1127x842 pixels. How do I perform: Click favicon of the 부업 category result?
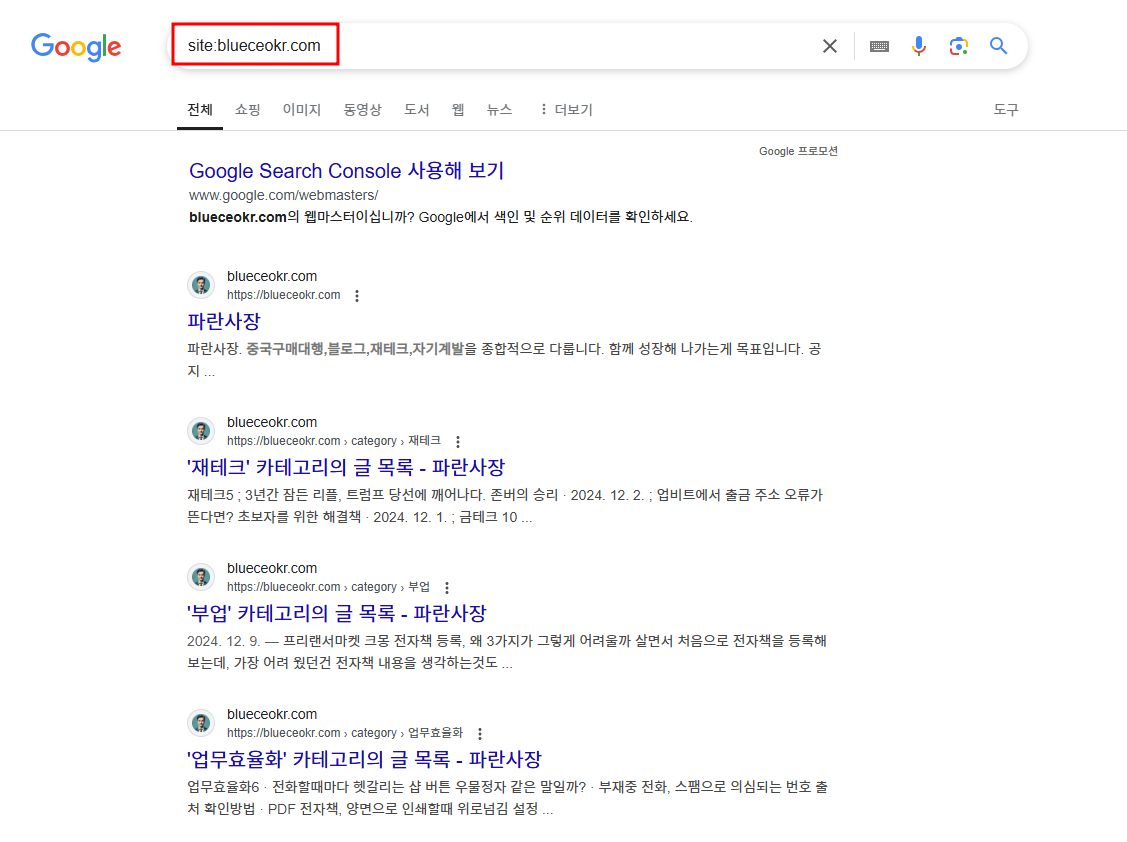pyautogui.click(x=201, y=577)
